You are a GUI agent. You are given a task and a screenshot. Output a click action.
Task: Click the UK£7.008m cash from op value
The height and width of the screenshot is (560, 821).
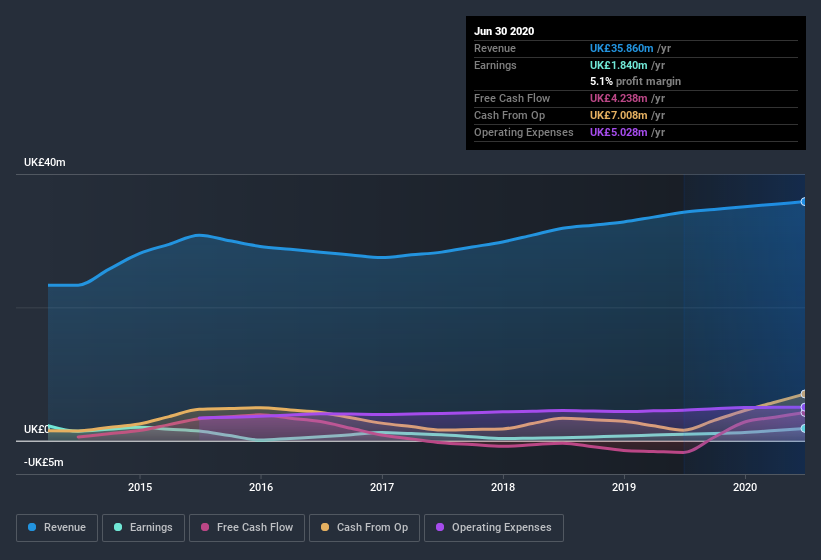[x=618, y=115]
